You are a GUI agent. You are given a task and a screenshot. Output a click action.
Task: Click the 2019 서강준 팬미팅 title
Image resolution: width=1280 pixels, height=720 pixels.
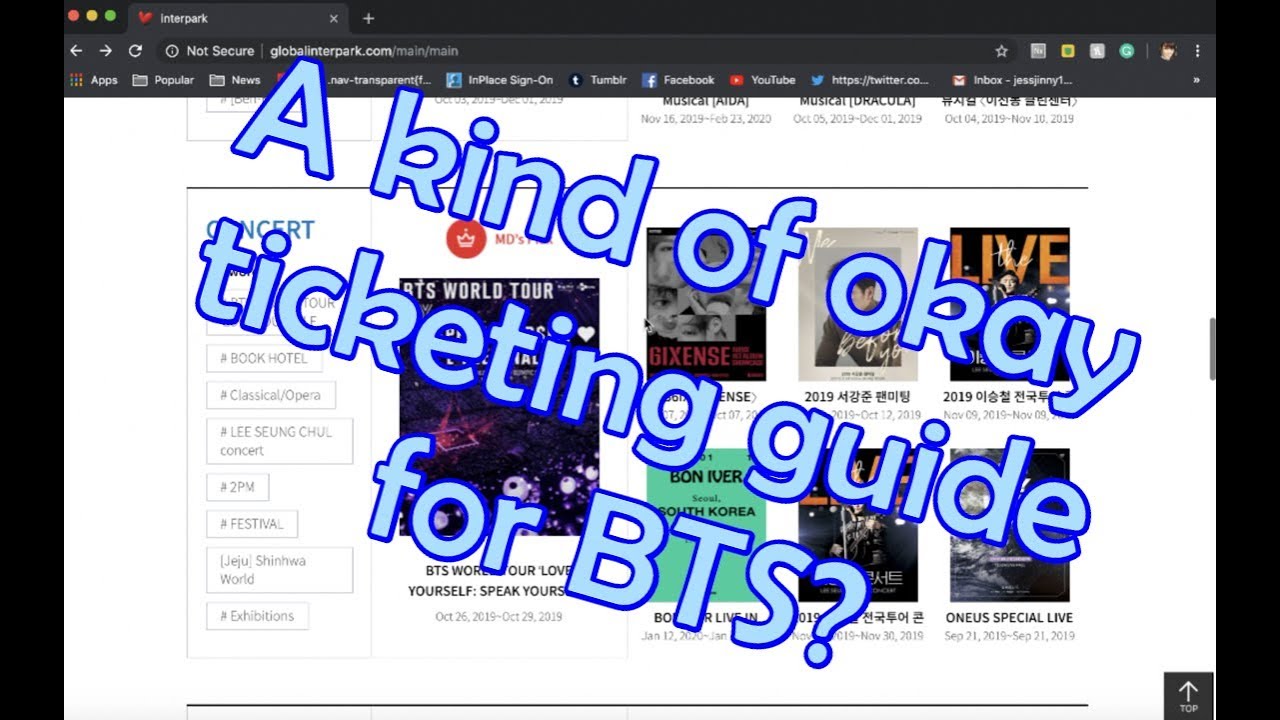point(858,397)
